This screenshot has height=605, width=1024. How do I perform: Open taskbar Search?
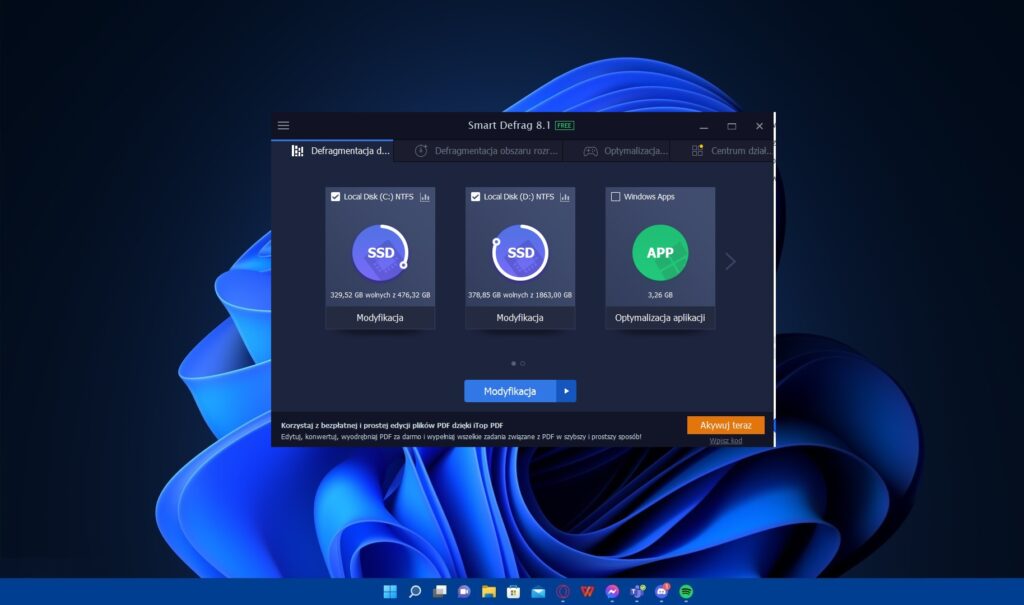click(415, 592)
